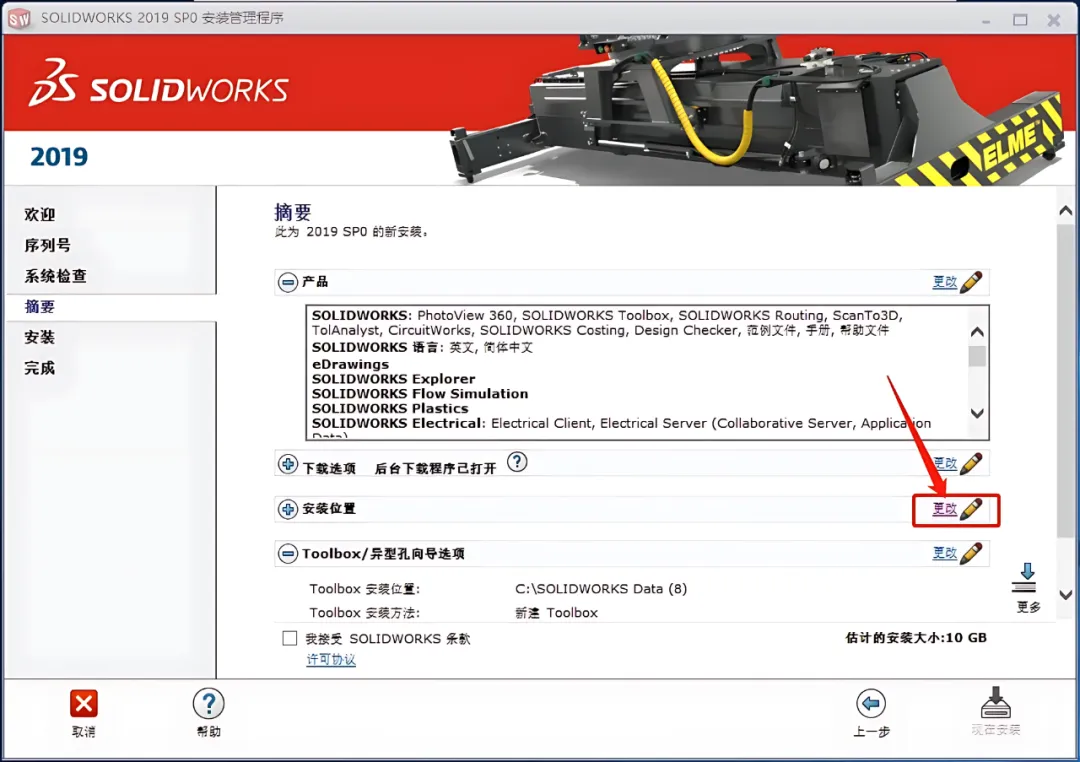
Task: Minimize the installer window
Action: pyautogui.click(x=986, y=20)
